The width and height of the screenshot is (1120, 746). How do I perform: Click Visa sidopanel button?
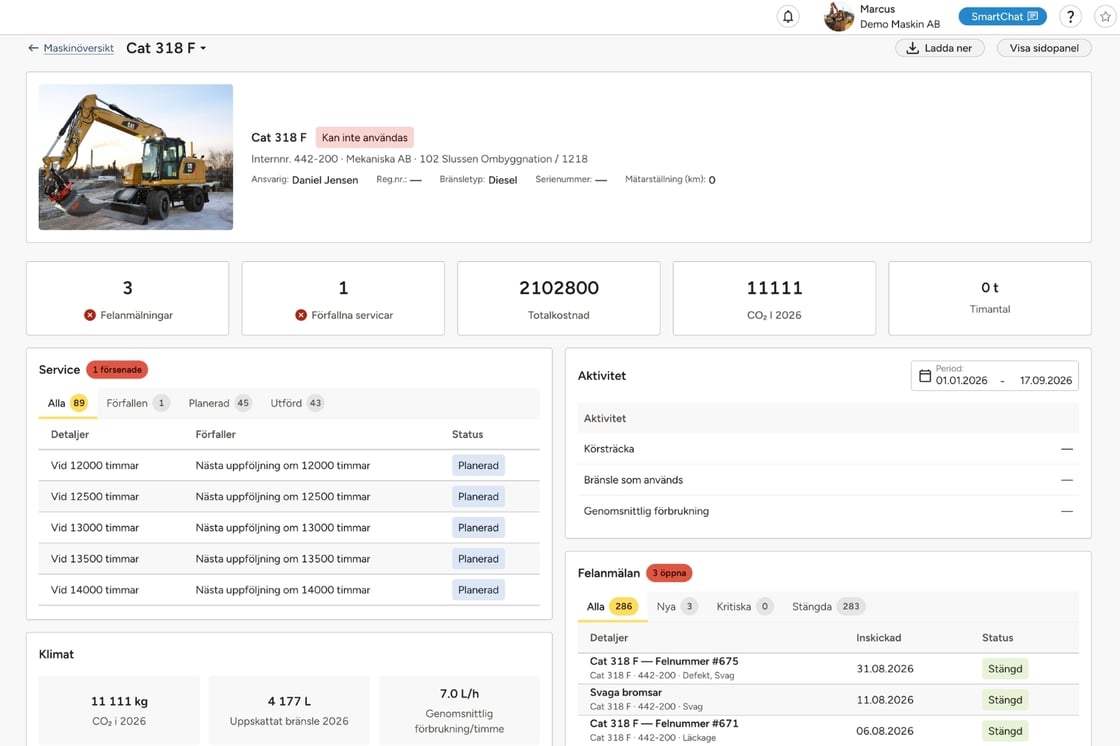tap(1044, 48)
